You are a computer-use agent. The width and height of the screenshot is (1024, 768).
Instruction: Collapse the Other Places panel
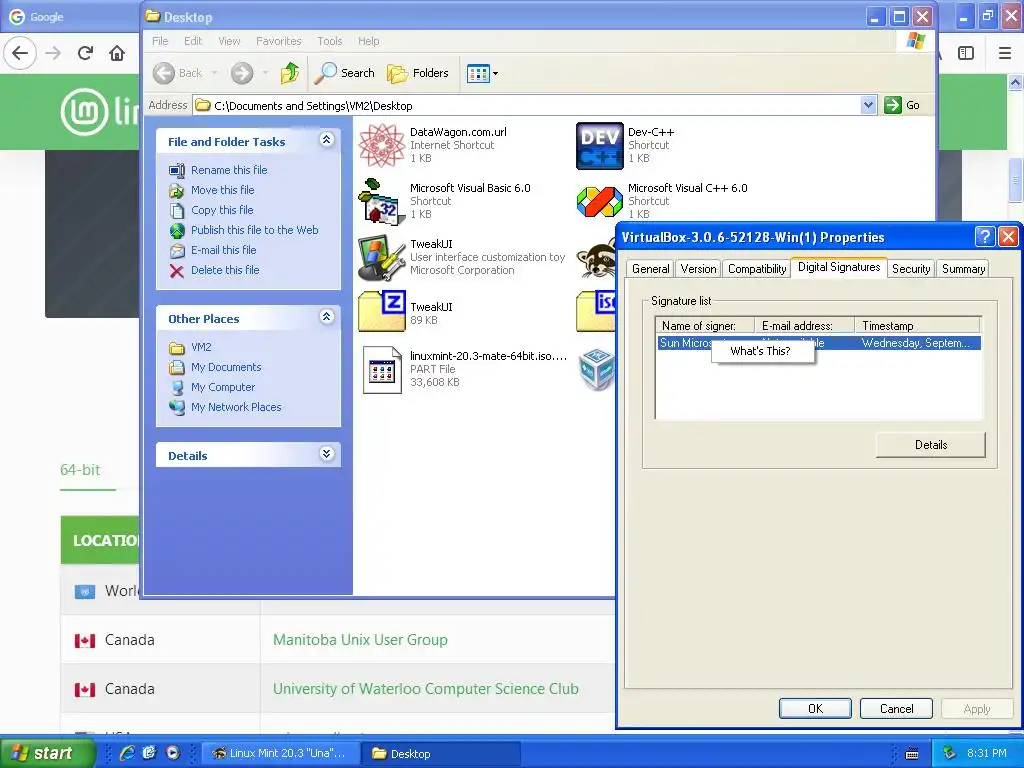point(327,317)
